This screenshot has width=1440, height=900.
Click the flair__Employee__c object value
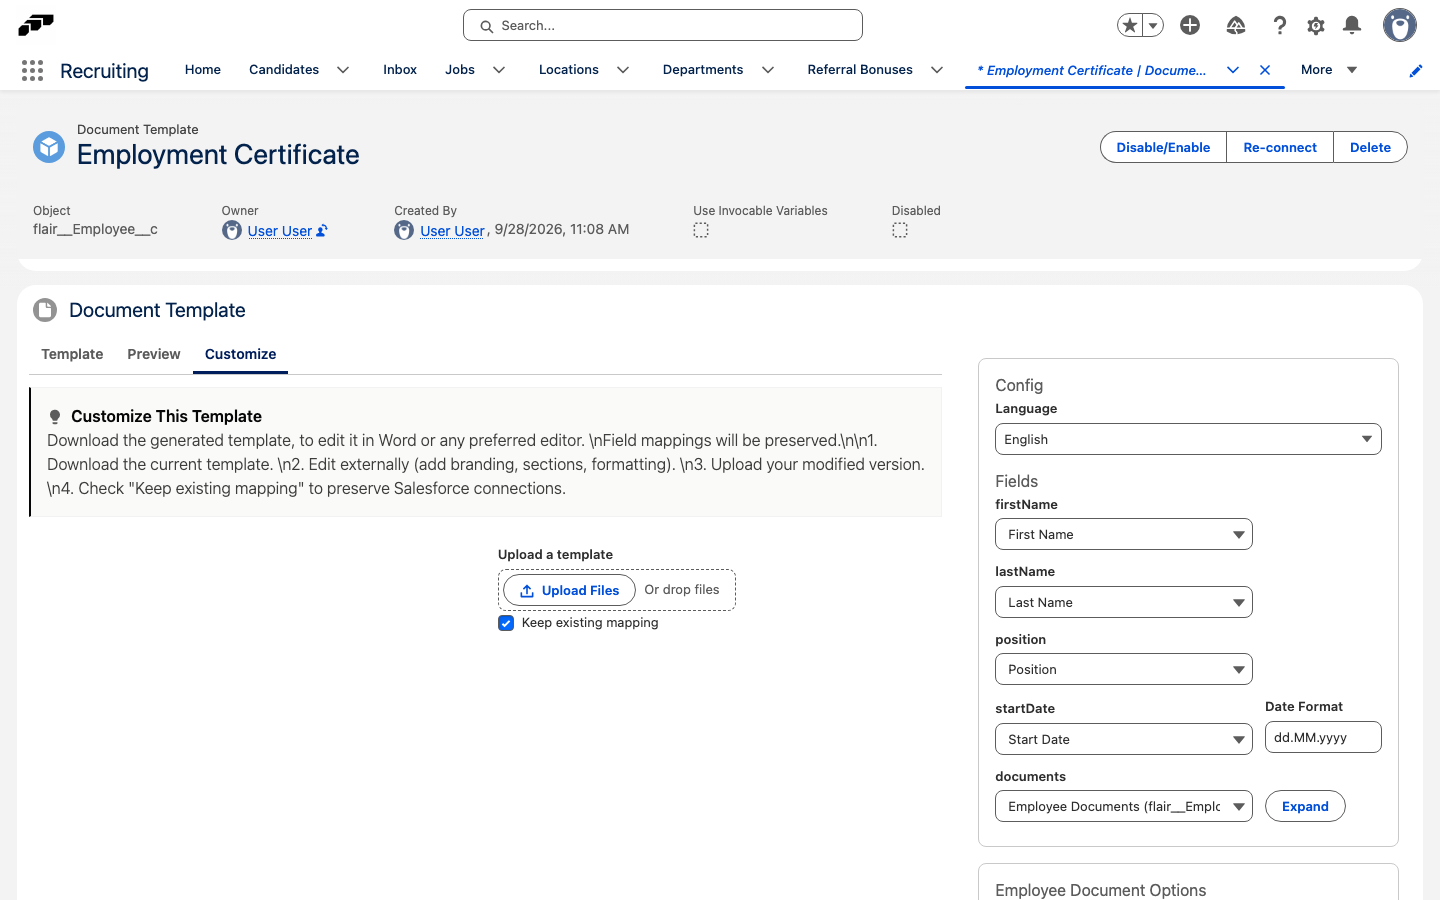[95, 229]
